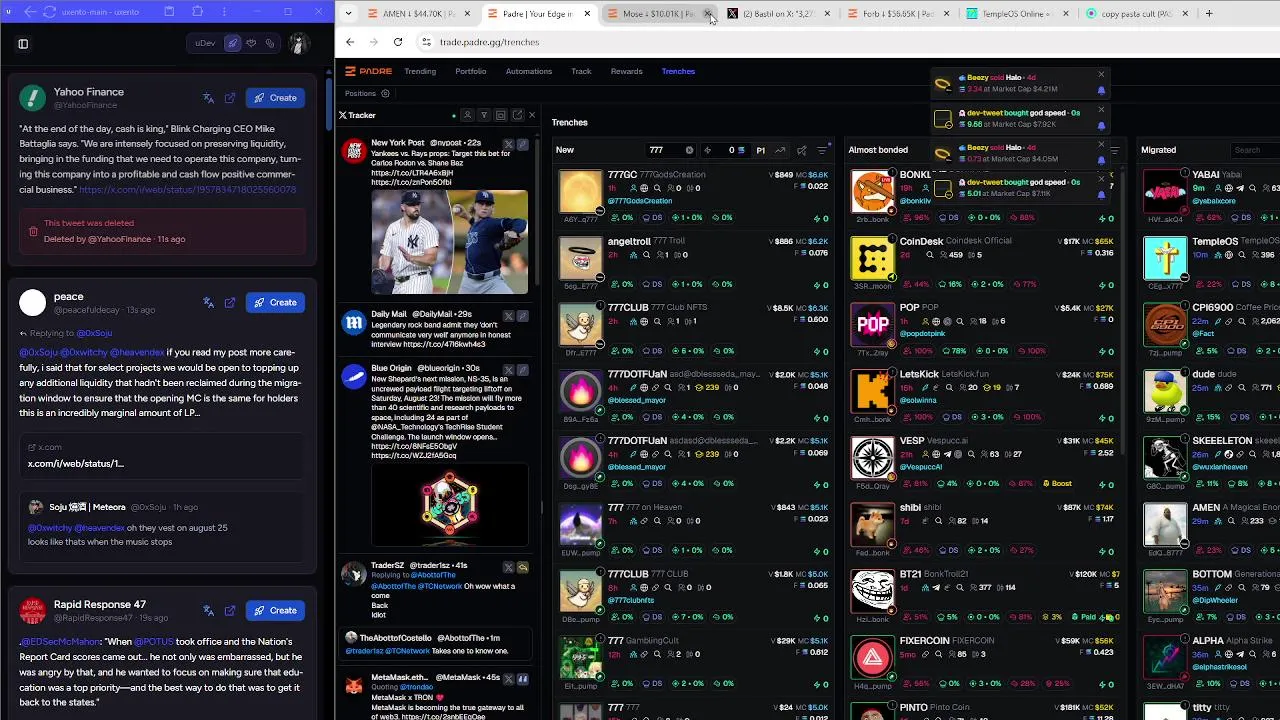
Task: Open @bleesed_mayor link on first 777DOTFUaN
Action: click(637, 400)
